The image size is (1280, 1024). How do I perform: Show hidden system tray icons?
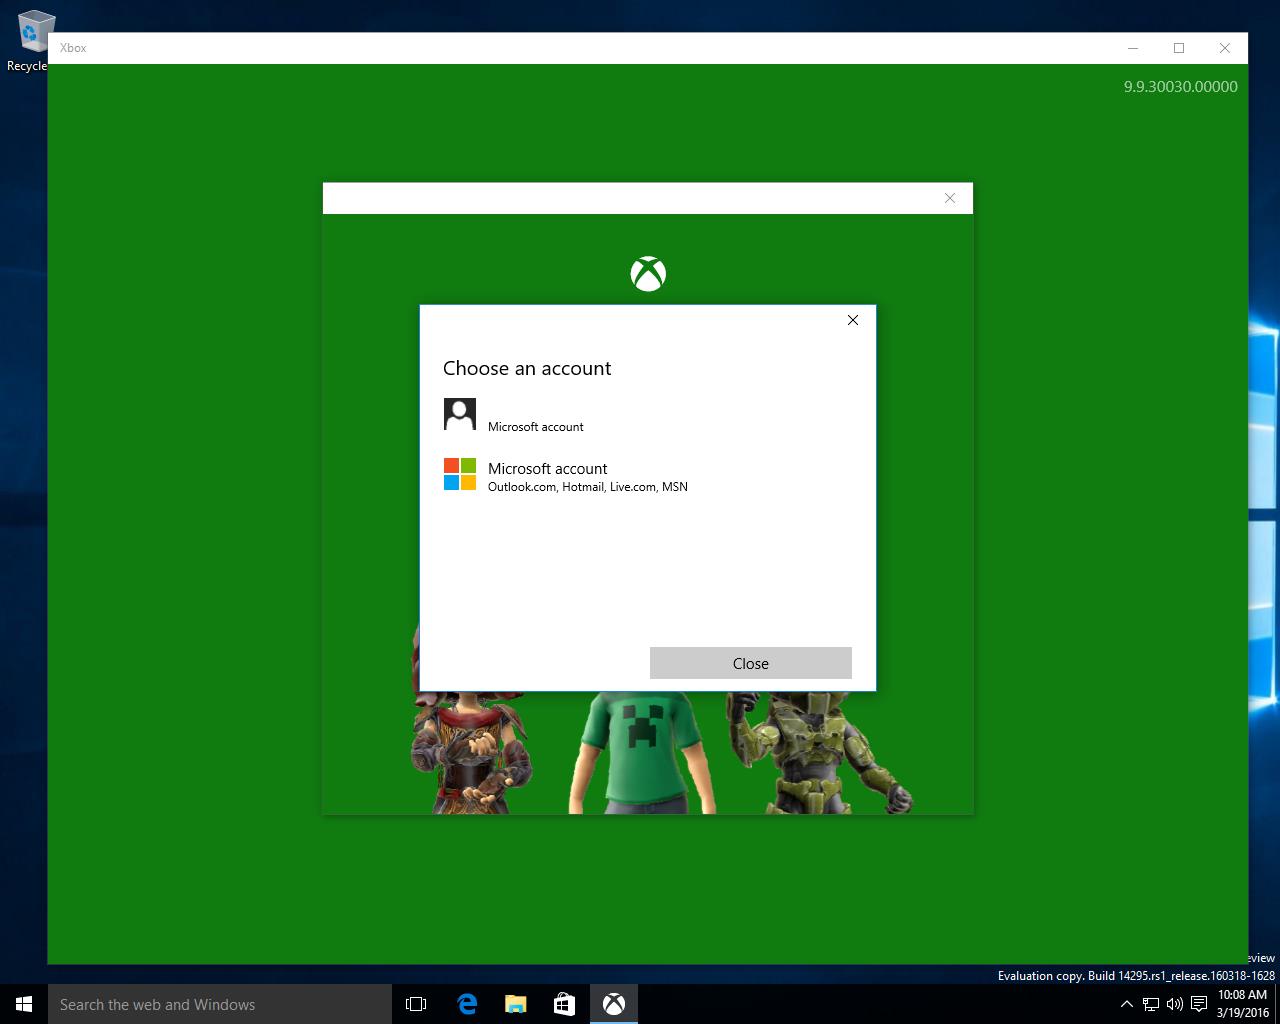(x=1127, y=1004)
